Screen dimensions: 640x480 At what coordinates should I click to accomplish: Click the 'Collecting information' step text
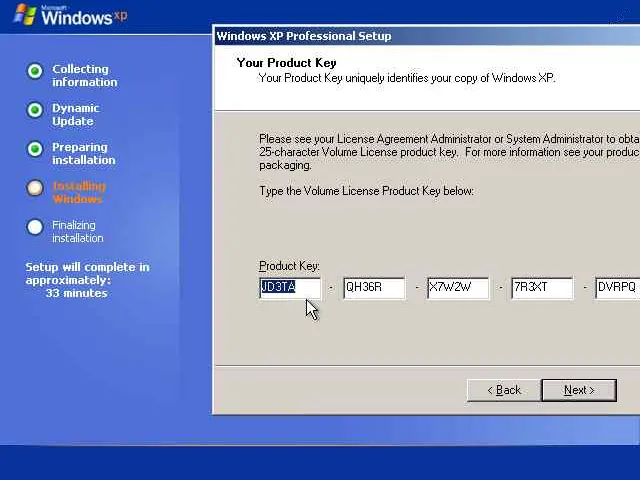pos(84,76)
